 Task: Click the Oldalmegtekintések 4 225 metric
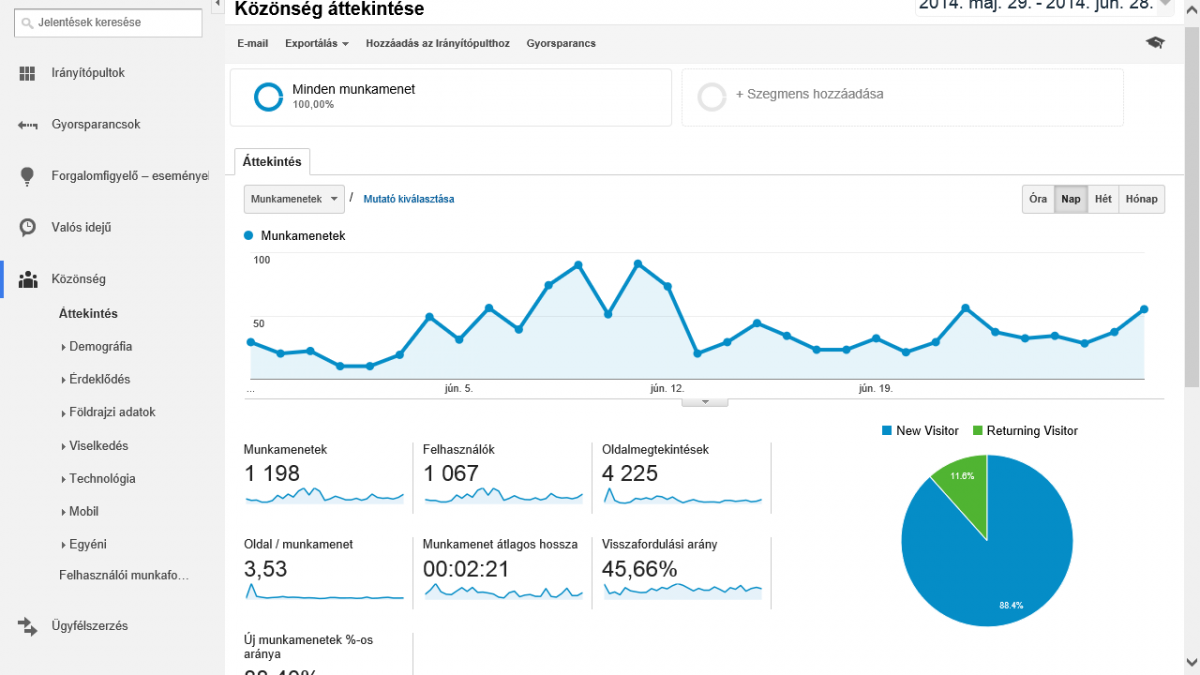pyautogui.click(x=682, y=476)
